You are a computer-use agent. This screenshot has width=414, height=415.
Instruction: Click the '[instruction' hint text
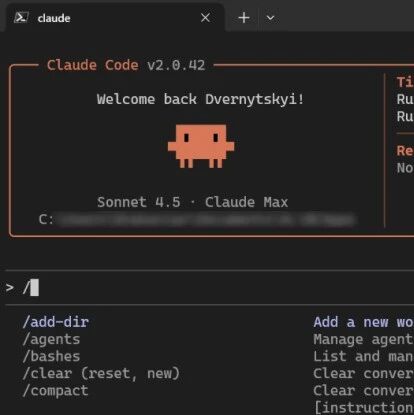(364, 408)
